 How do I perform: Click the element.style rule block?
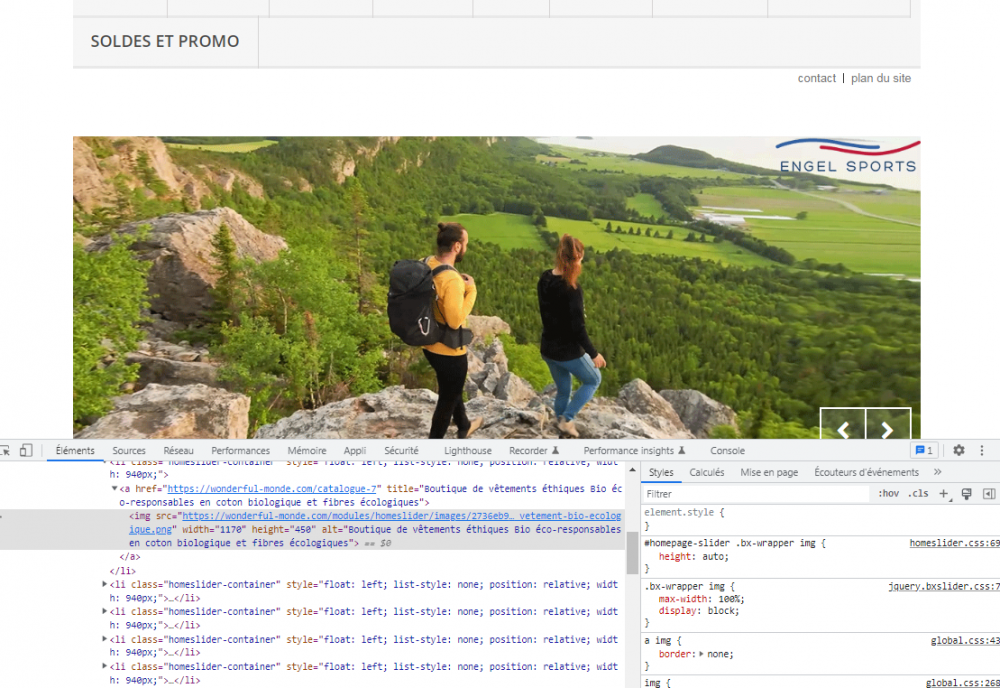tap(821, 519)
